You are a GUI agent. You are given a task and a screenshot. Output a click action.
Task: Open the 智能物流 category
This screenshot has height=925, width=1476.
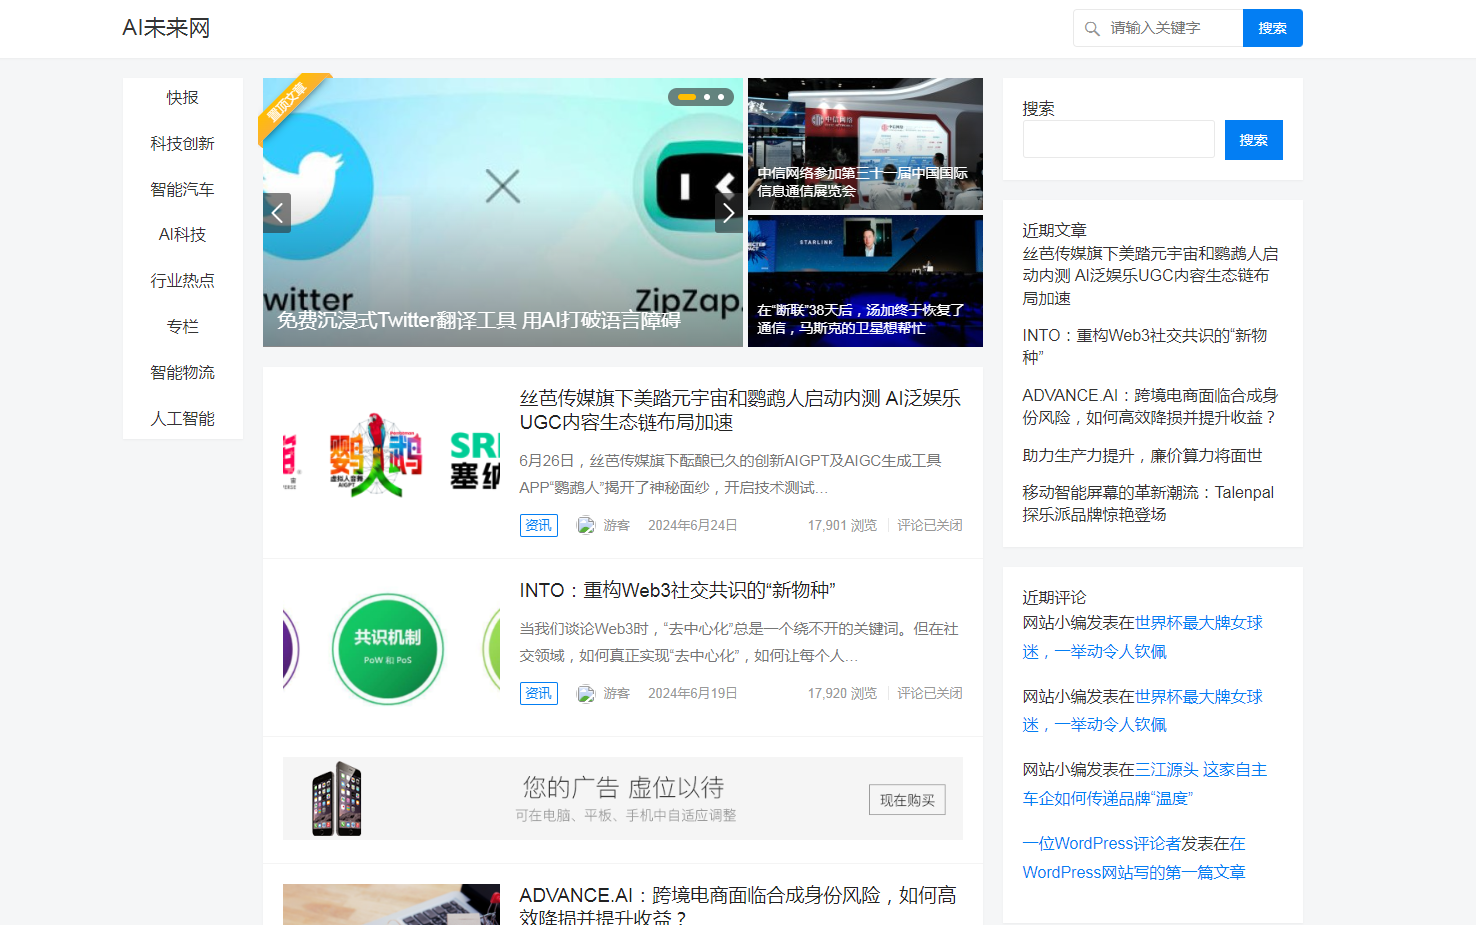point(183,373)
